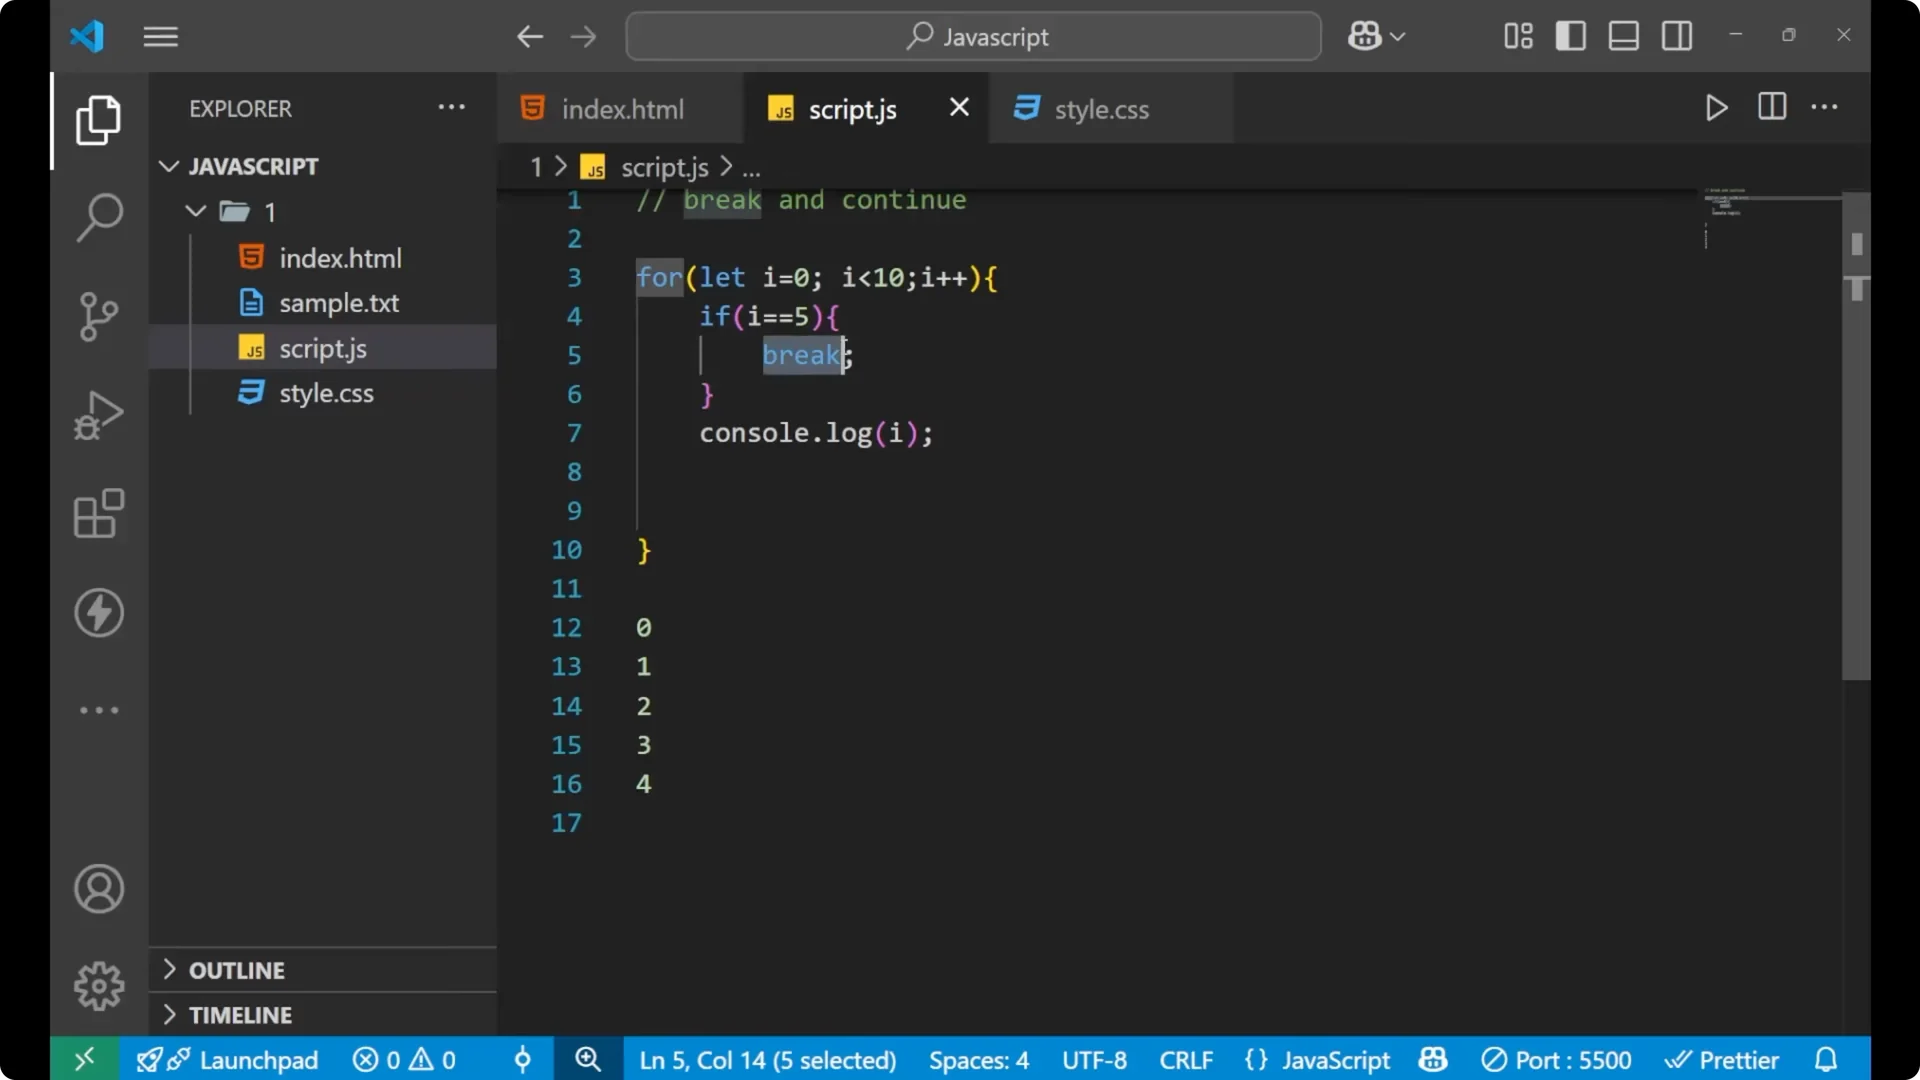Open the Search view
Screen dimensions: 1920x1080
pos(98,216)
